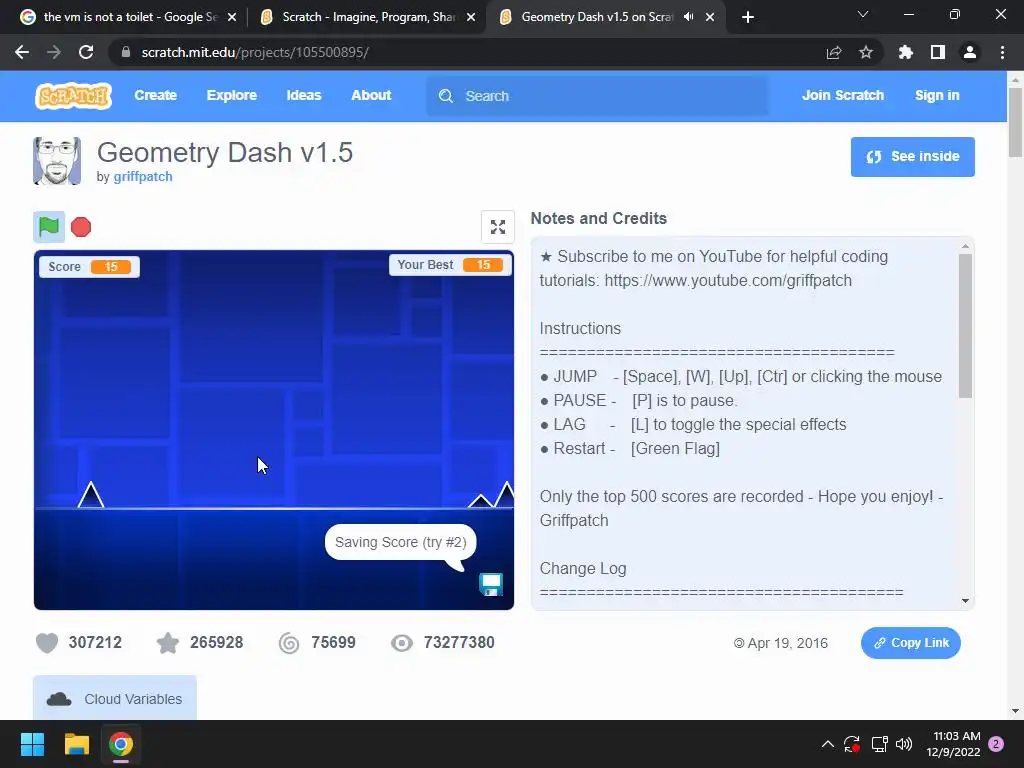Click the Scratch logo to go home
Screen dimensions: 1024x768
click(x=73, y=95)
